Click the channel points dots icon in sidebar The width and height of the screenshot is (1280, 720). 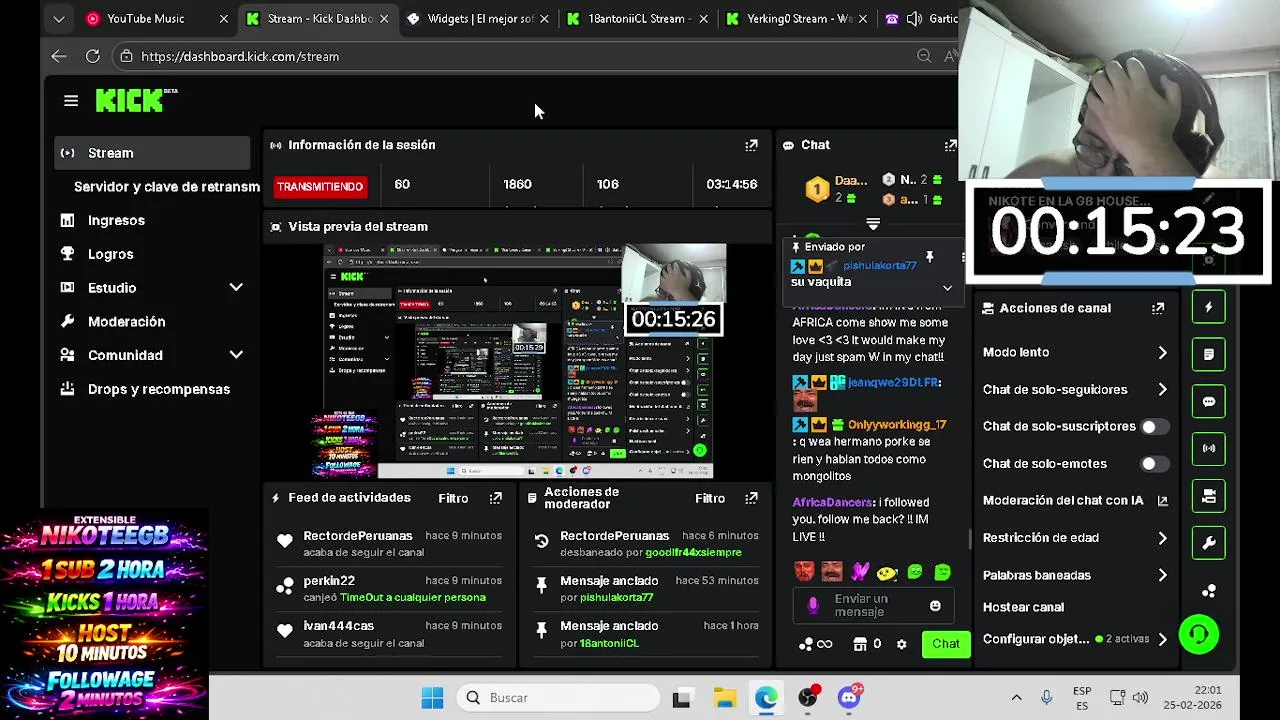tap(1209, 591)
